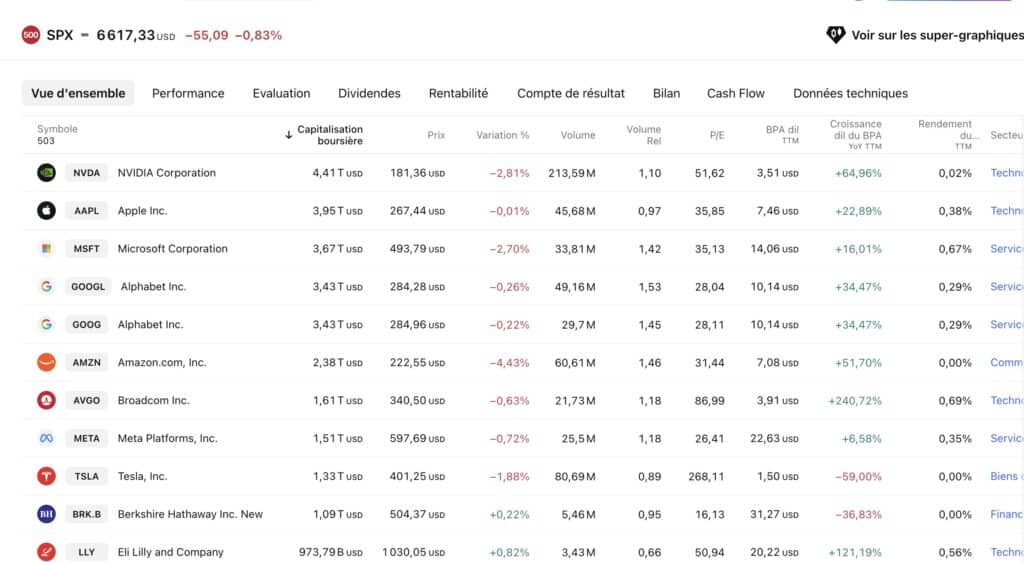
Task: Click the Amazon logo icon
Action: point(46,362)
